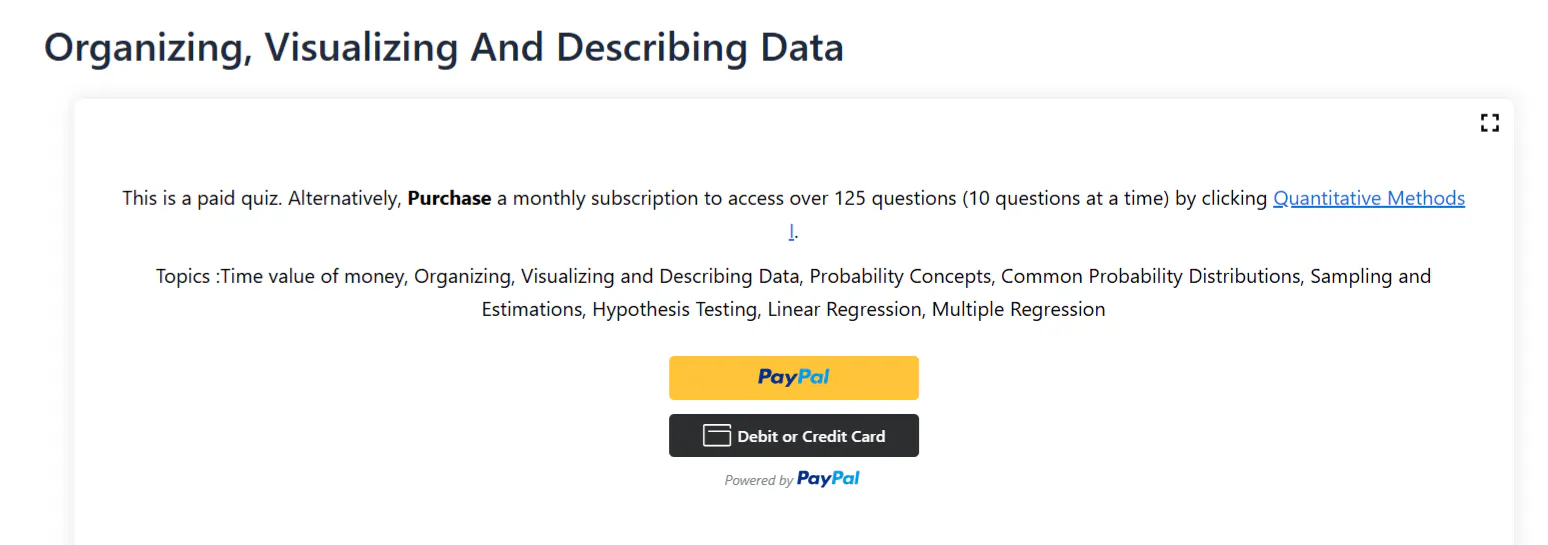Click 'Time value of money' in topics
This screenshot has height=545, width=1548.
coord(312,276)
